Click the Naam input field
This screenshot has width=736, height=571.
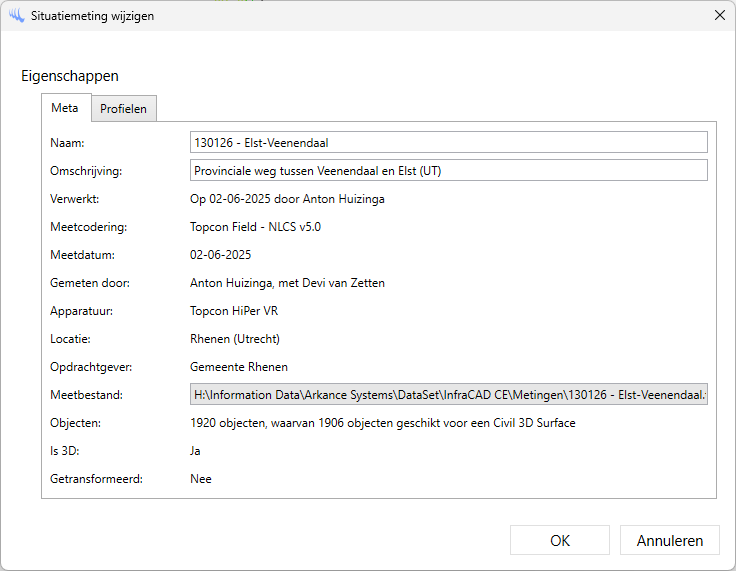448,143
